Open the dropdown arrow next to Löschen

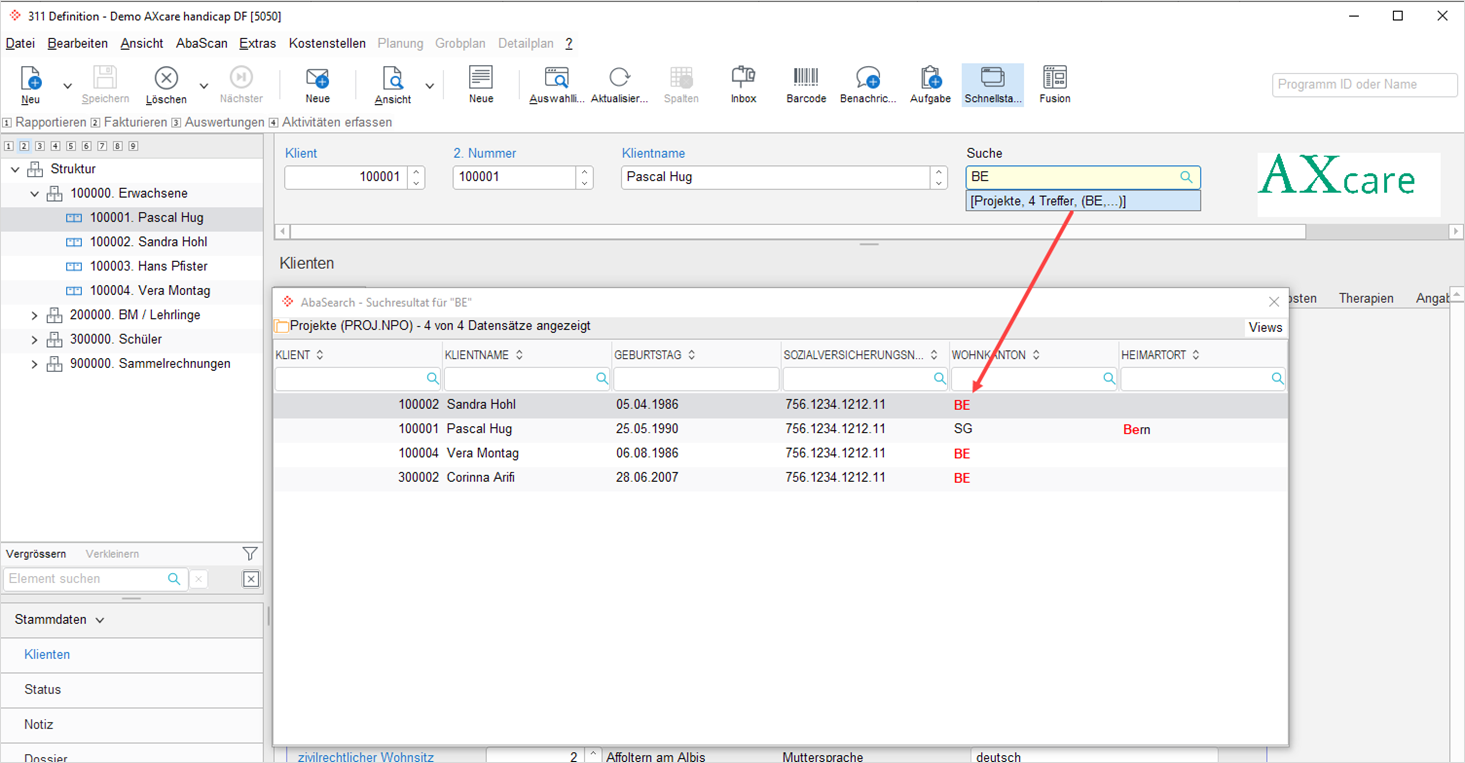203,86
